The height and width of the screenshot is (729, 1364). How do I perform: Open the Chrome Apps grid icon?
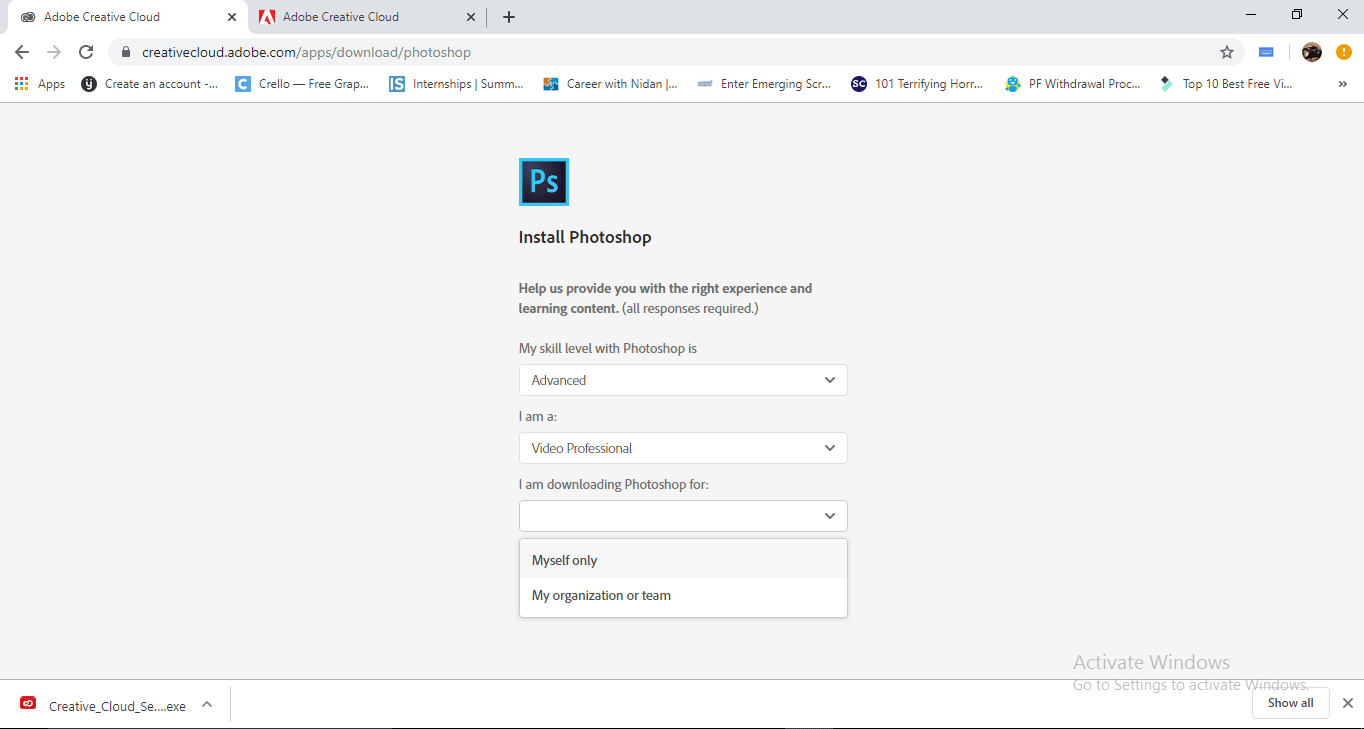[x=21, y=83]
